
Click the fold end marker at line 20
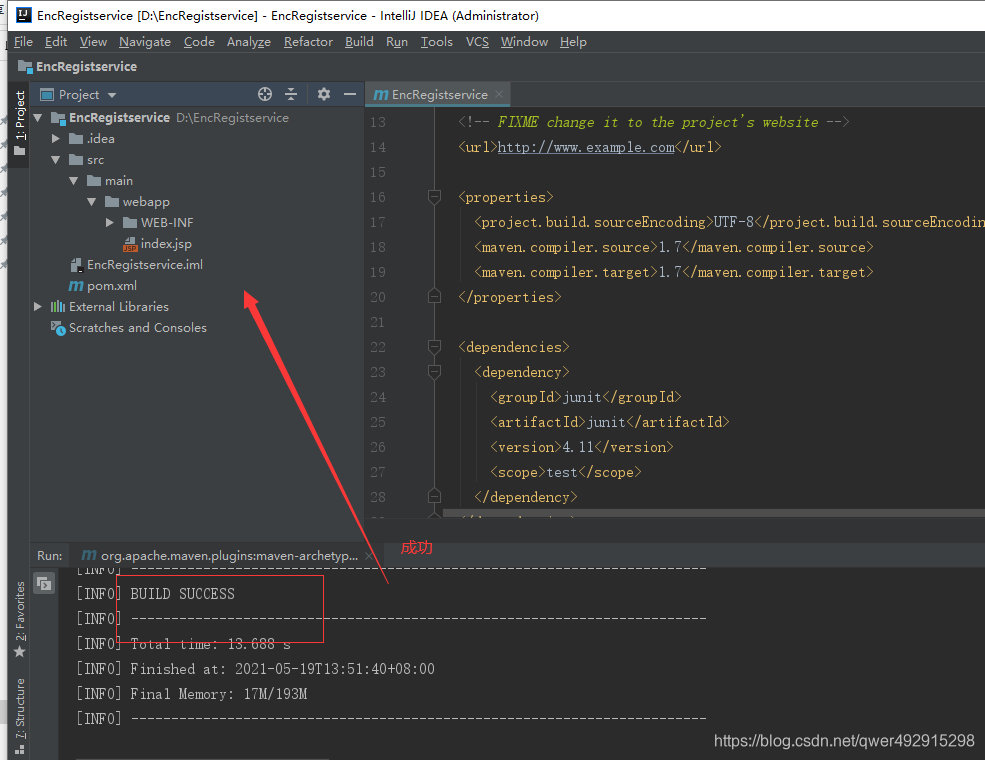click(x=434, y=296)
